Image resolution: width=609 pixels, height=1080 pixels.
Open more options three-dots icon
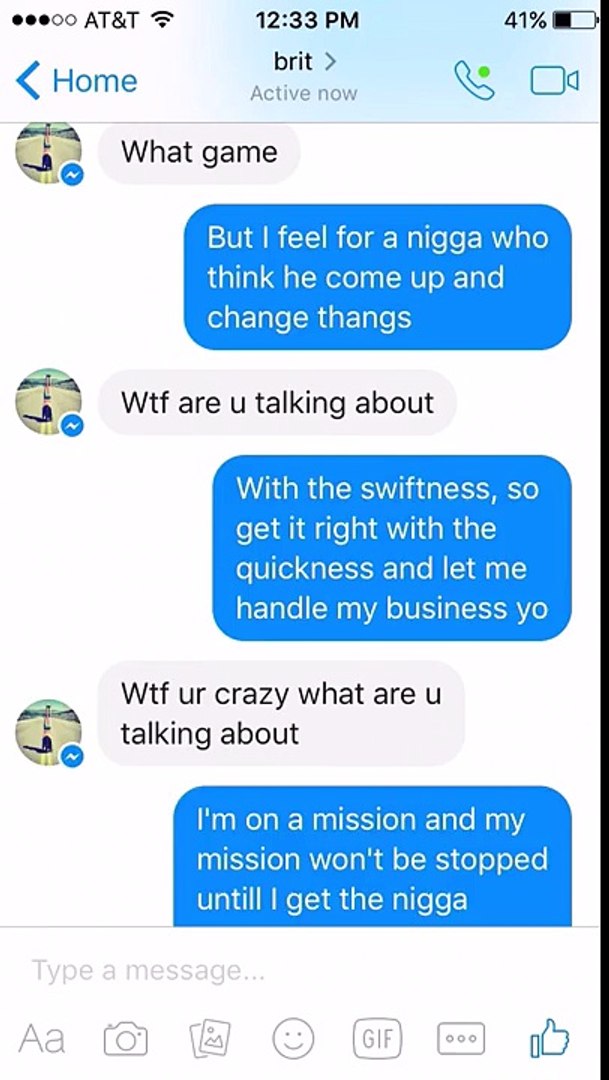click(461, 1039)
